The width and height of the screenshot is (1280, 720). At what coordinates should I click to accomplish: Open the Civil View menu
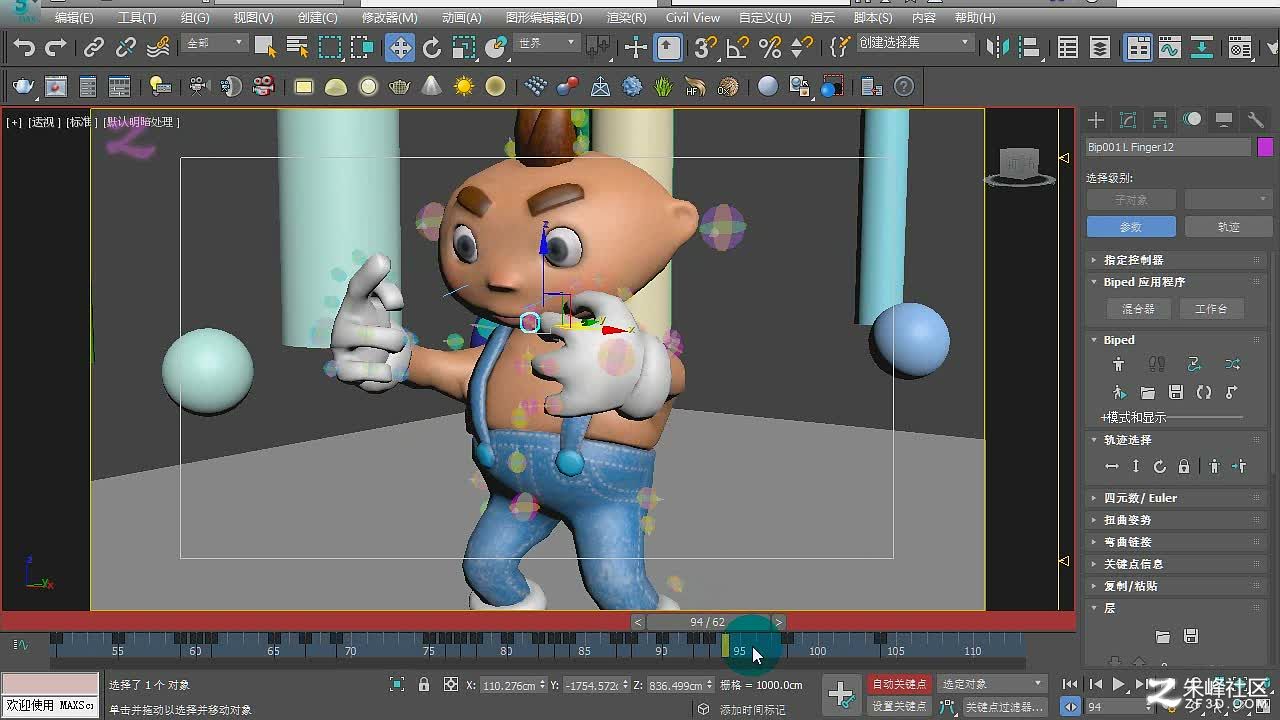[x=693, y=18]
